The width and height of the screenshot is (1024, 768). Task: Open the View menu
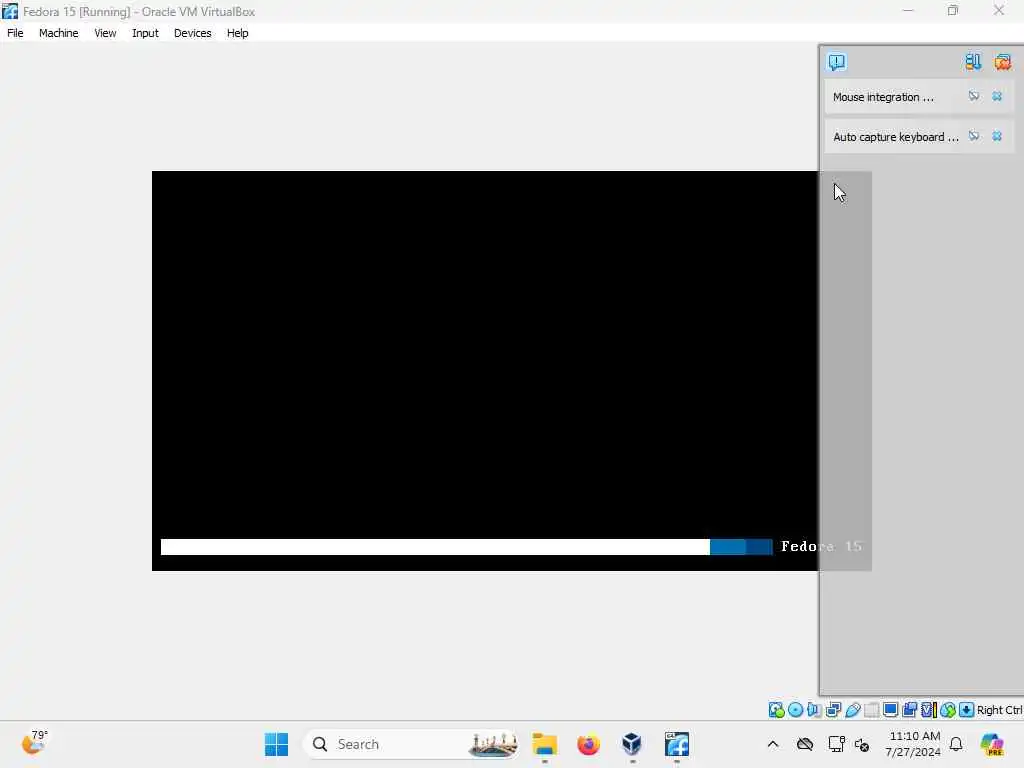click(x=105, y=33)
